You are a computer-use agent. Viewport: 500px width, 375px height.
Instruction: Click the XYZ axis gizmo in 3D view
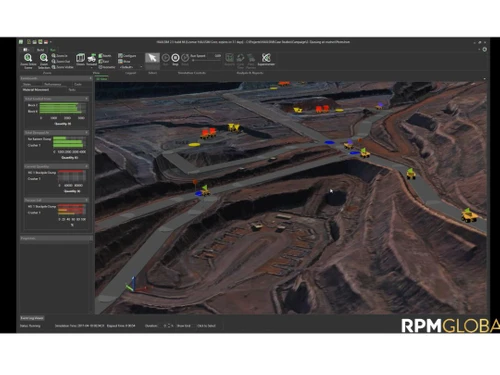[x=135, y=285]
